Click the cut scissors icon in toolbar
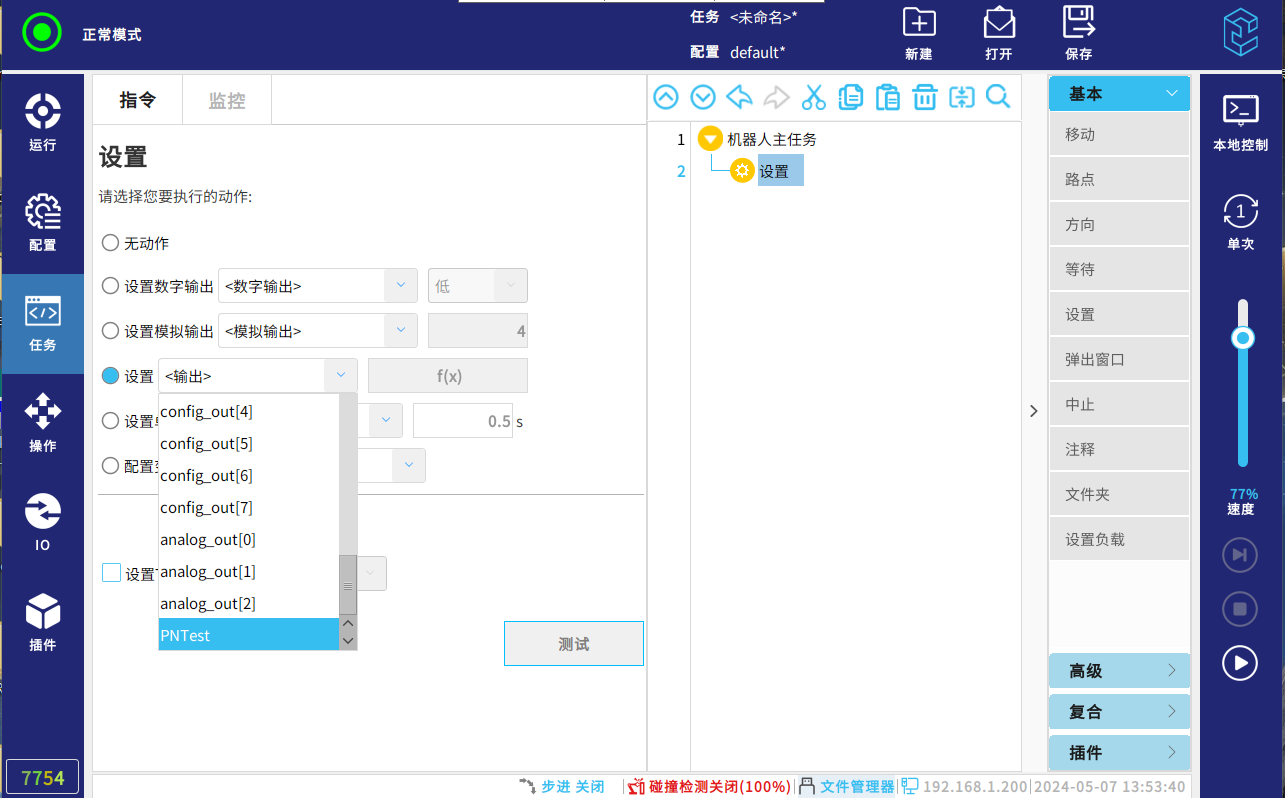Viewport: 1285px width, 798px height. (x=814, y=97)
